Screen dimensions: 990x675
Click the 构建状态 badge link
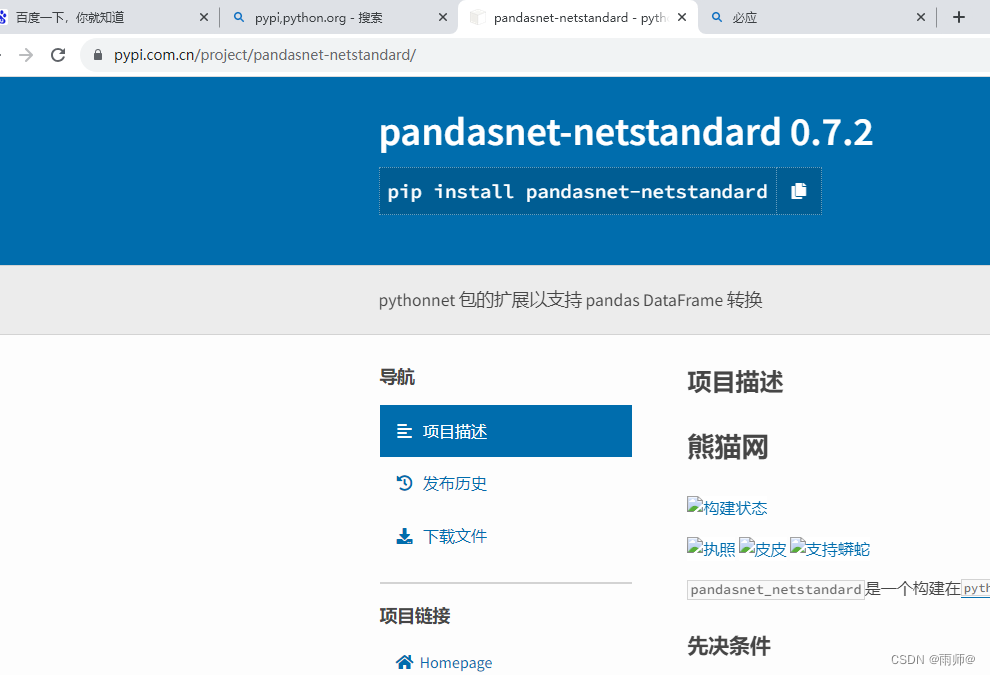(727, 507)
